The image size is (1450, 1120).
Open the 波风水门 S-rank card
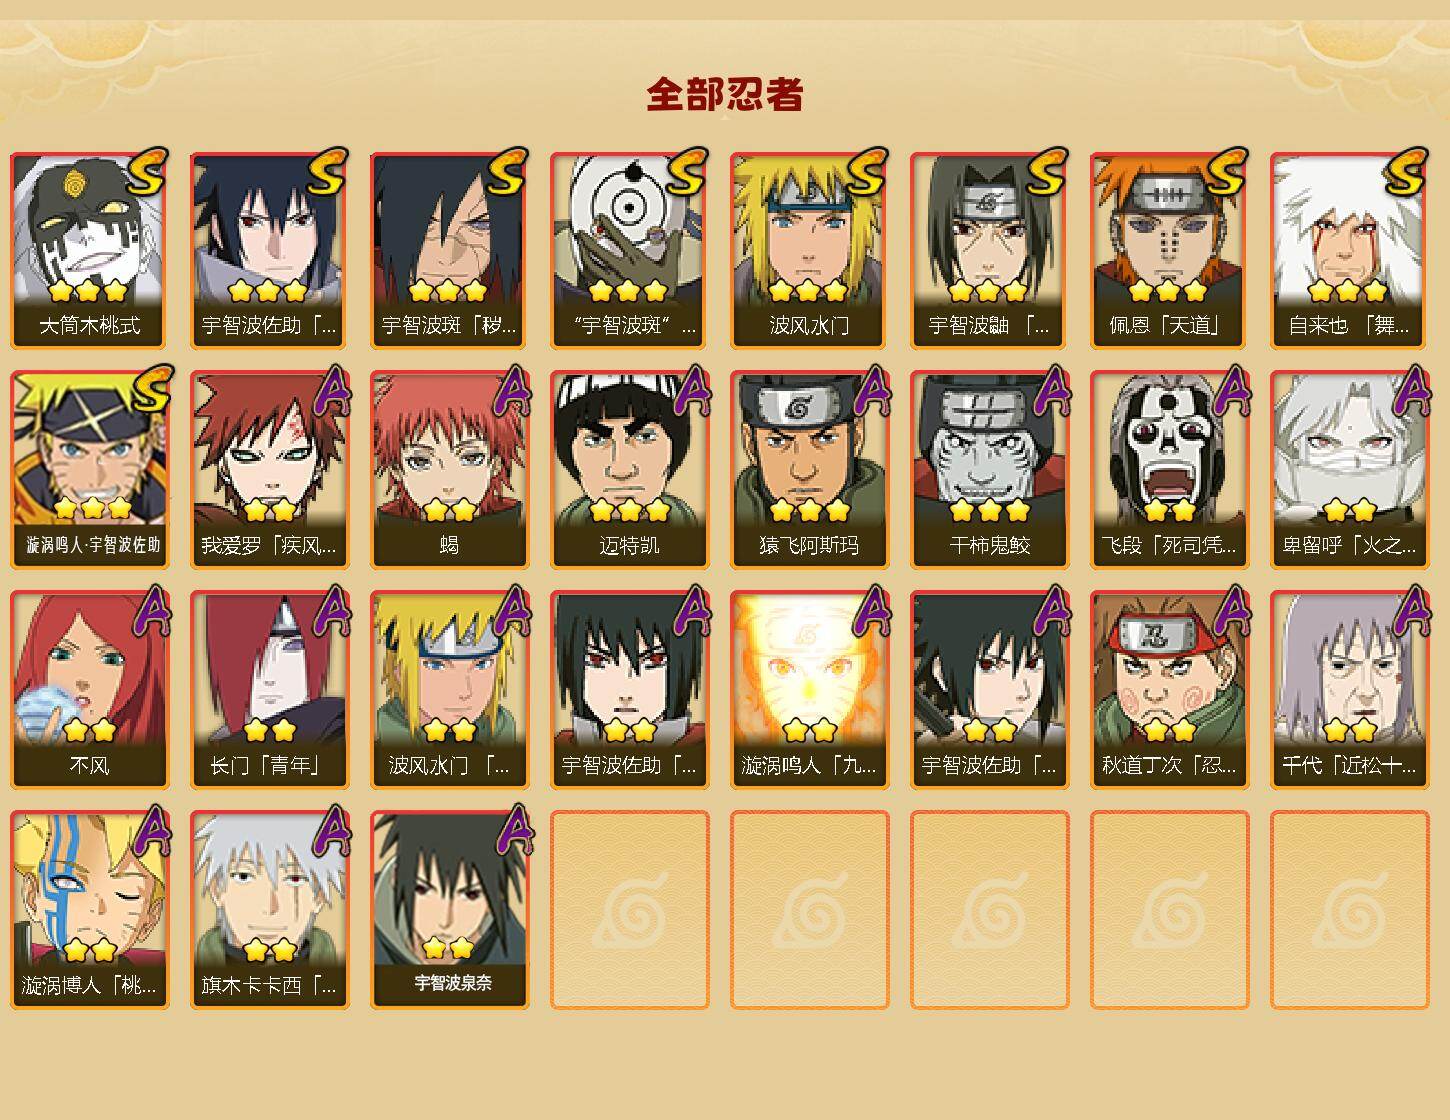point(809,250)
